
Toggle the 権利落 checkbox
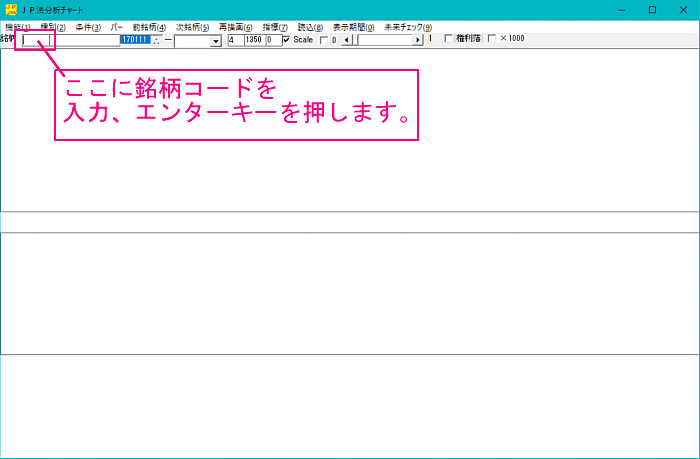449,38
